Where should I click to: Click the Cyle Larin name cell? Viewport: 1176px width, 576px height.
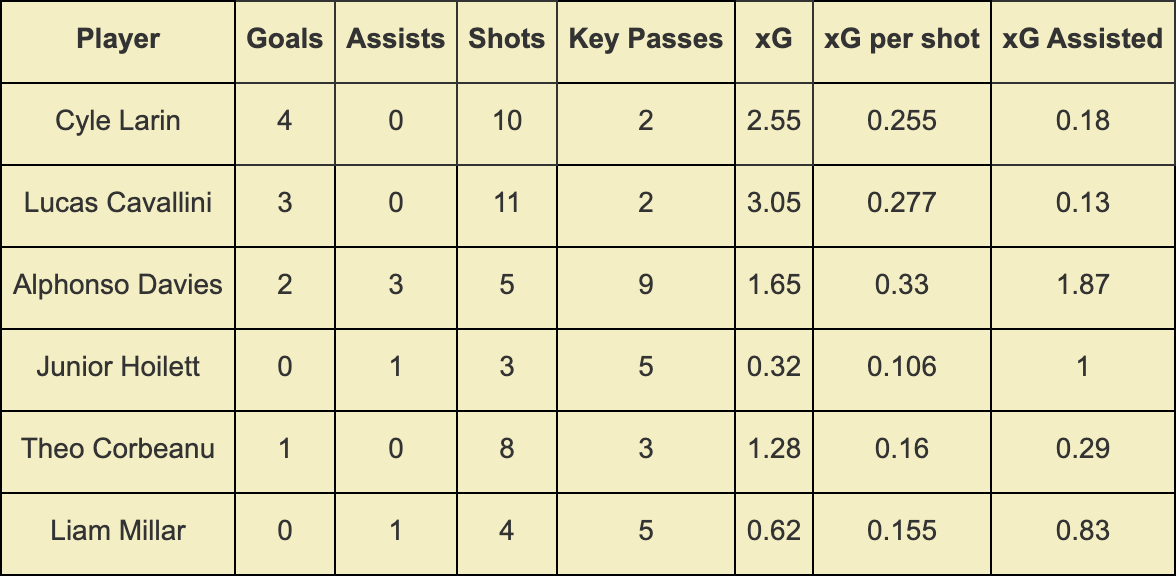[x=118, y=121]
